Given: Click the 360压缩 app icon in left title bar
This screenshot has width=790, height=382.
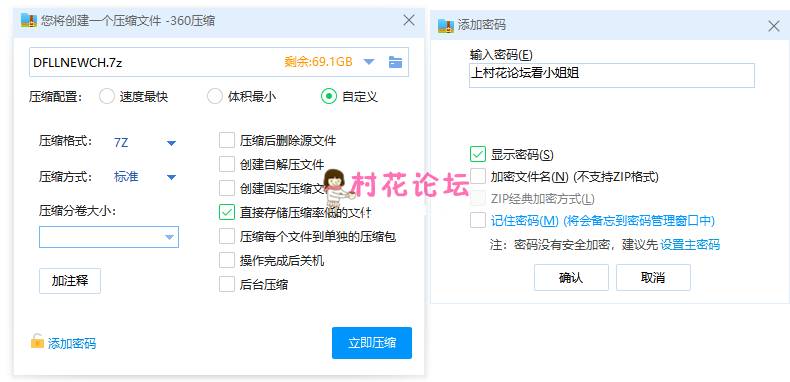Looking at the screenshot, I should click(x=29, y=20).
